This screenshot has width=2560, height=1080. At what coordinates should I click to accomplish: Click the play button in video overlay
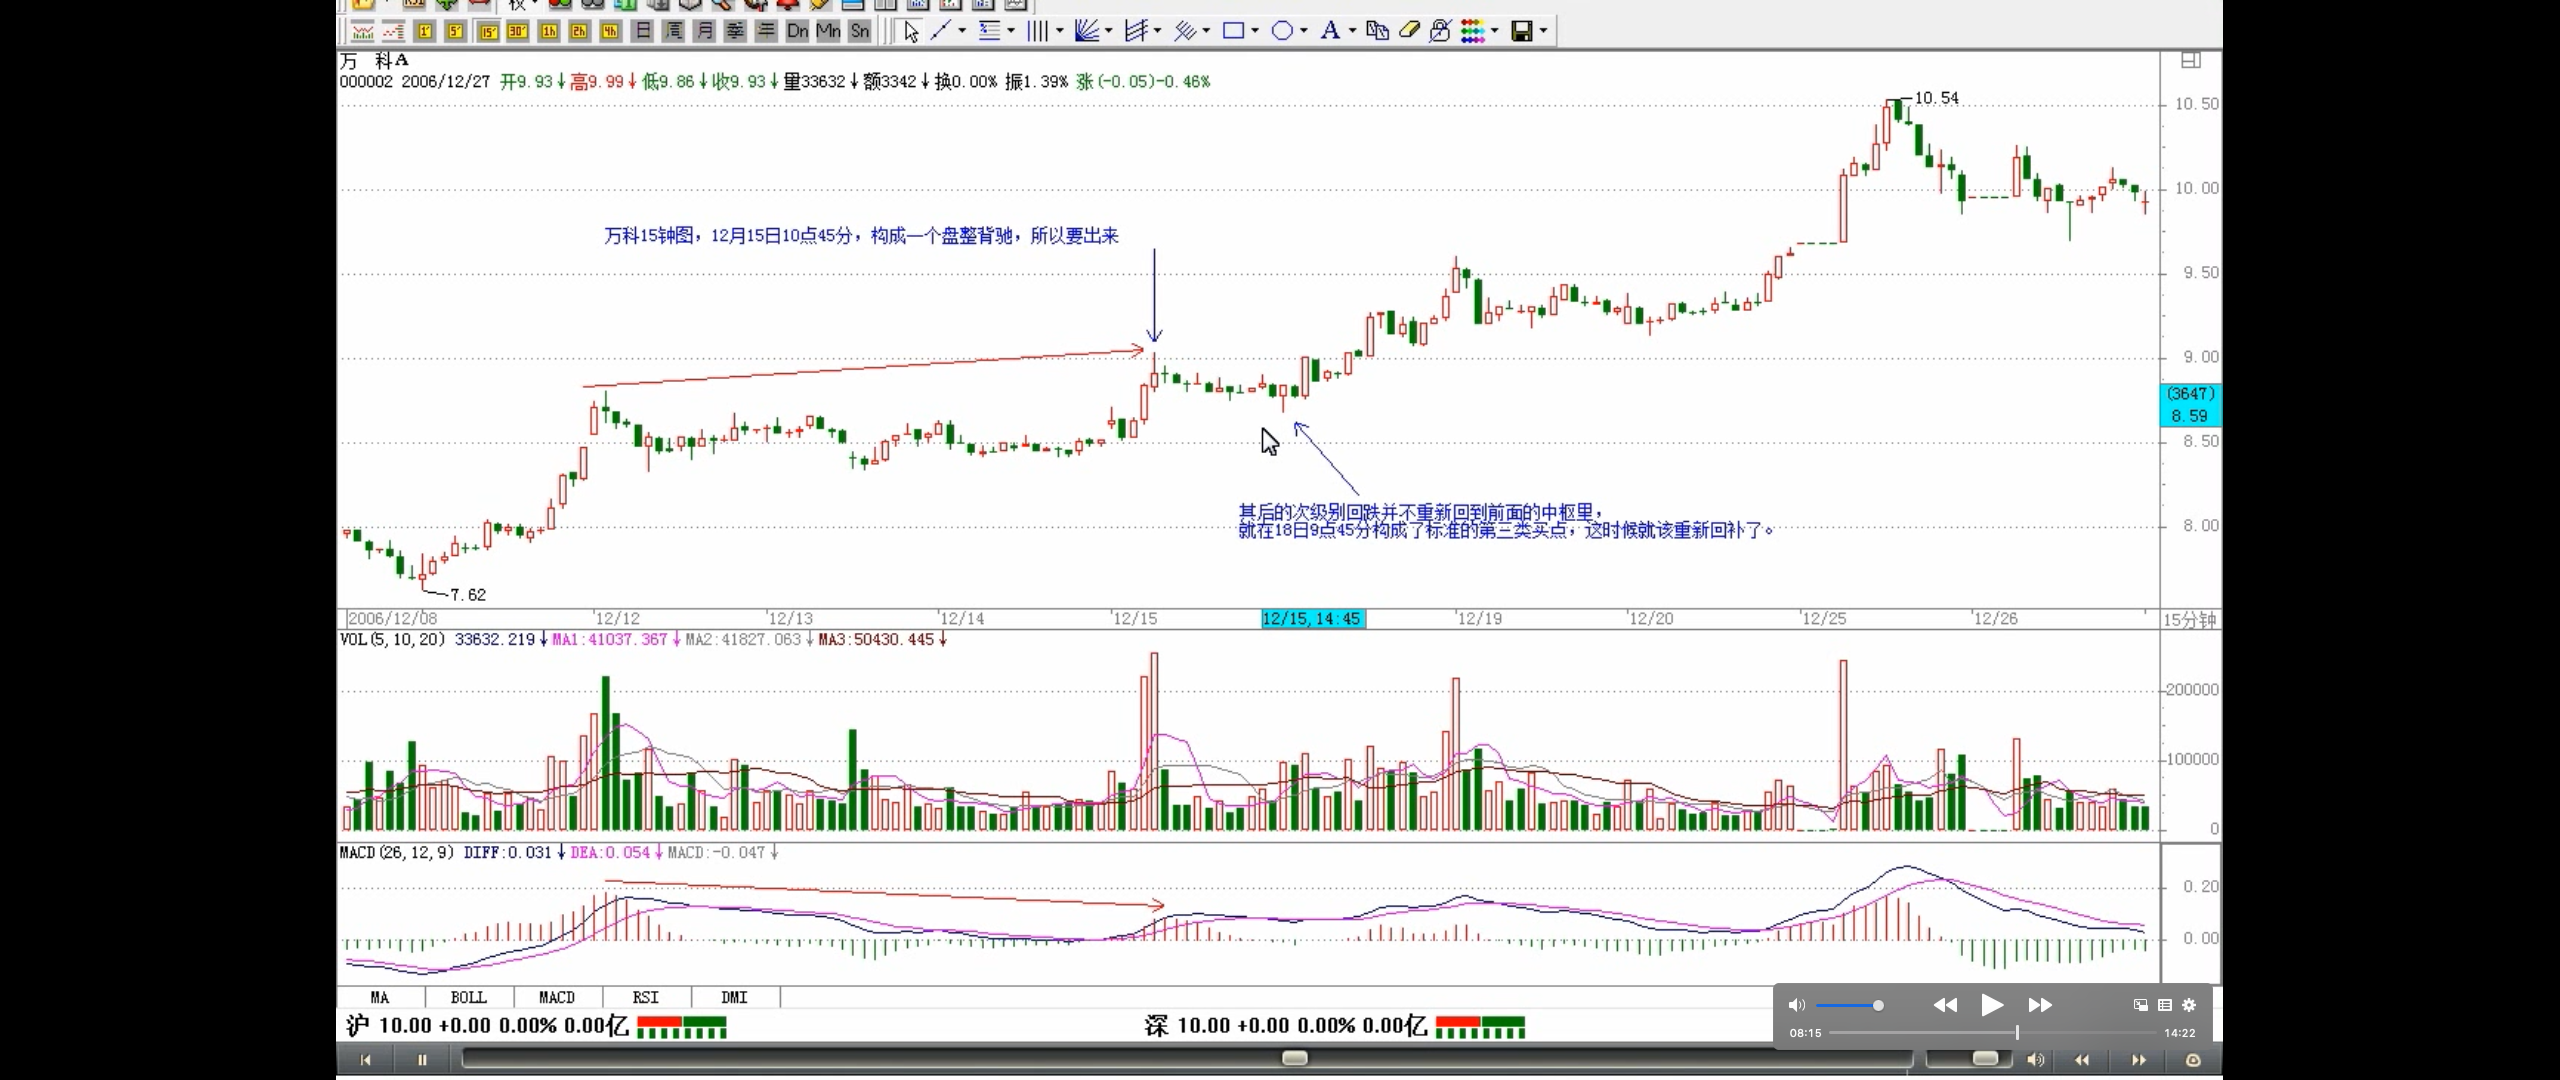(x=1991, y=1005)
